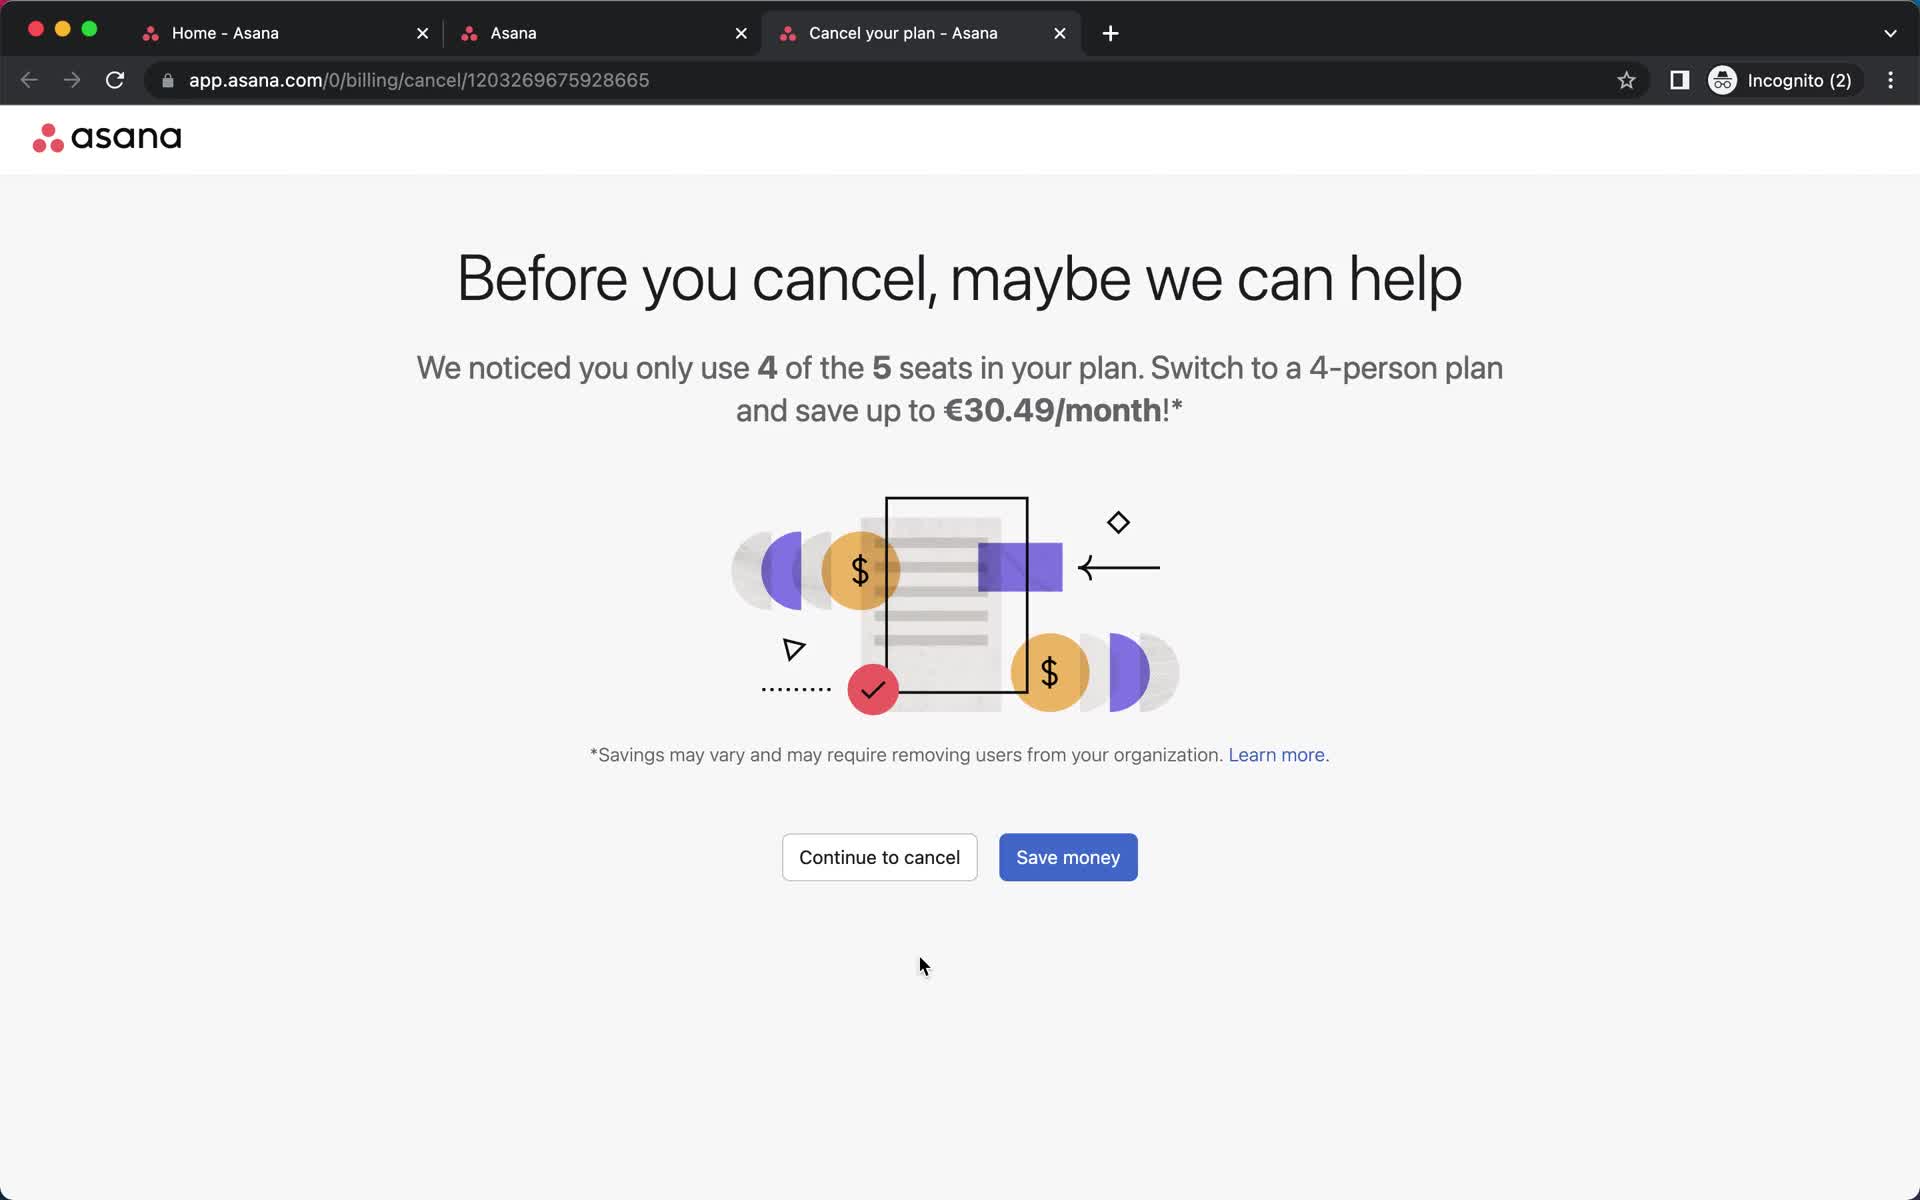Click the back navigation arrow icon

click(29, 80)
